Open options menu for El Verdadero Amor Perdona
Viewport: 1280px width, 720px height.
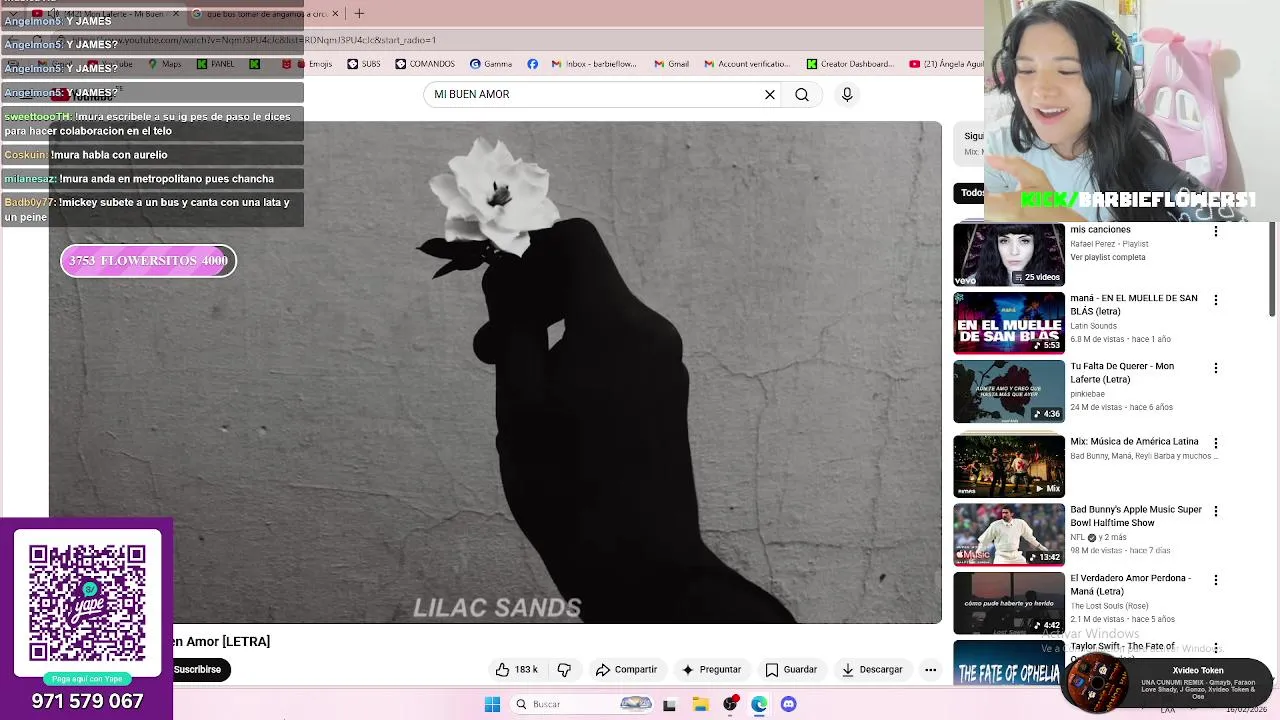[x=1216, y=580]
